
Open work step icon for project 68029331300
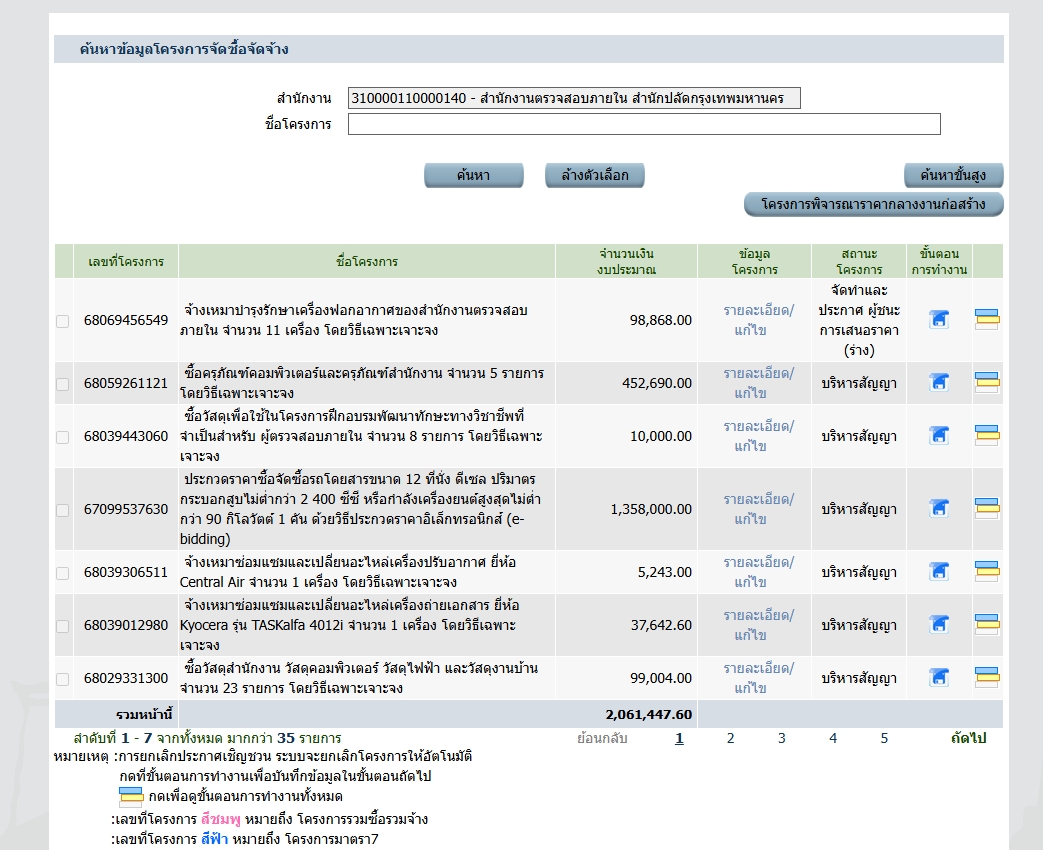tap(939, 678)
